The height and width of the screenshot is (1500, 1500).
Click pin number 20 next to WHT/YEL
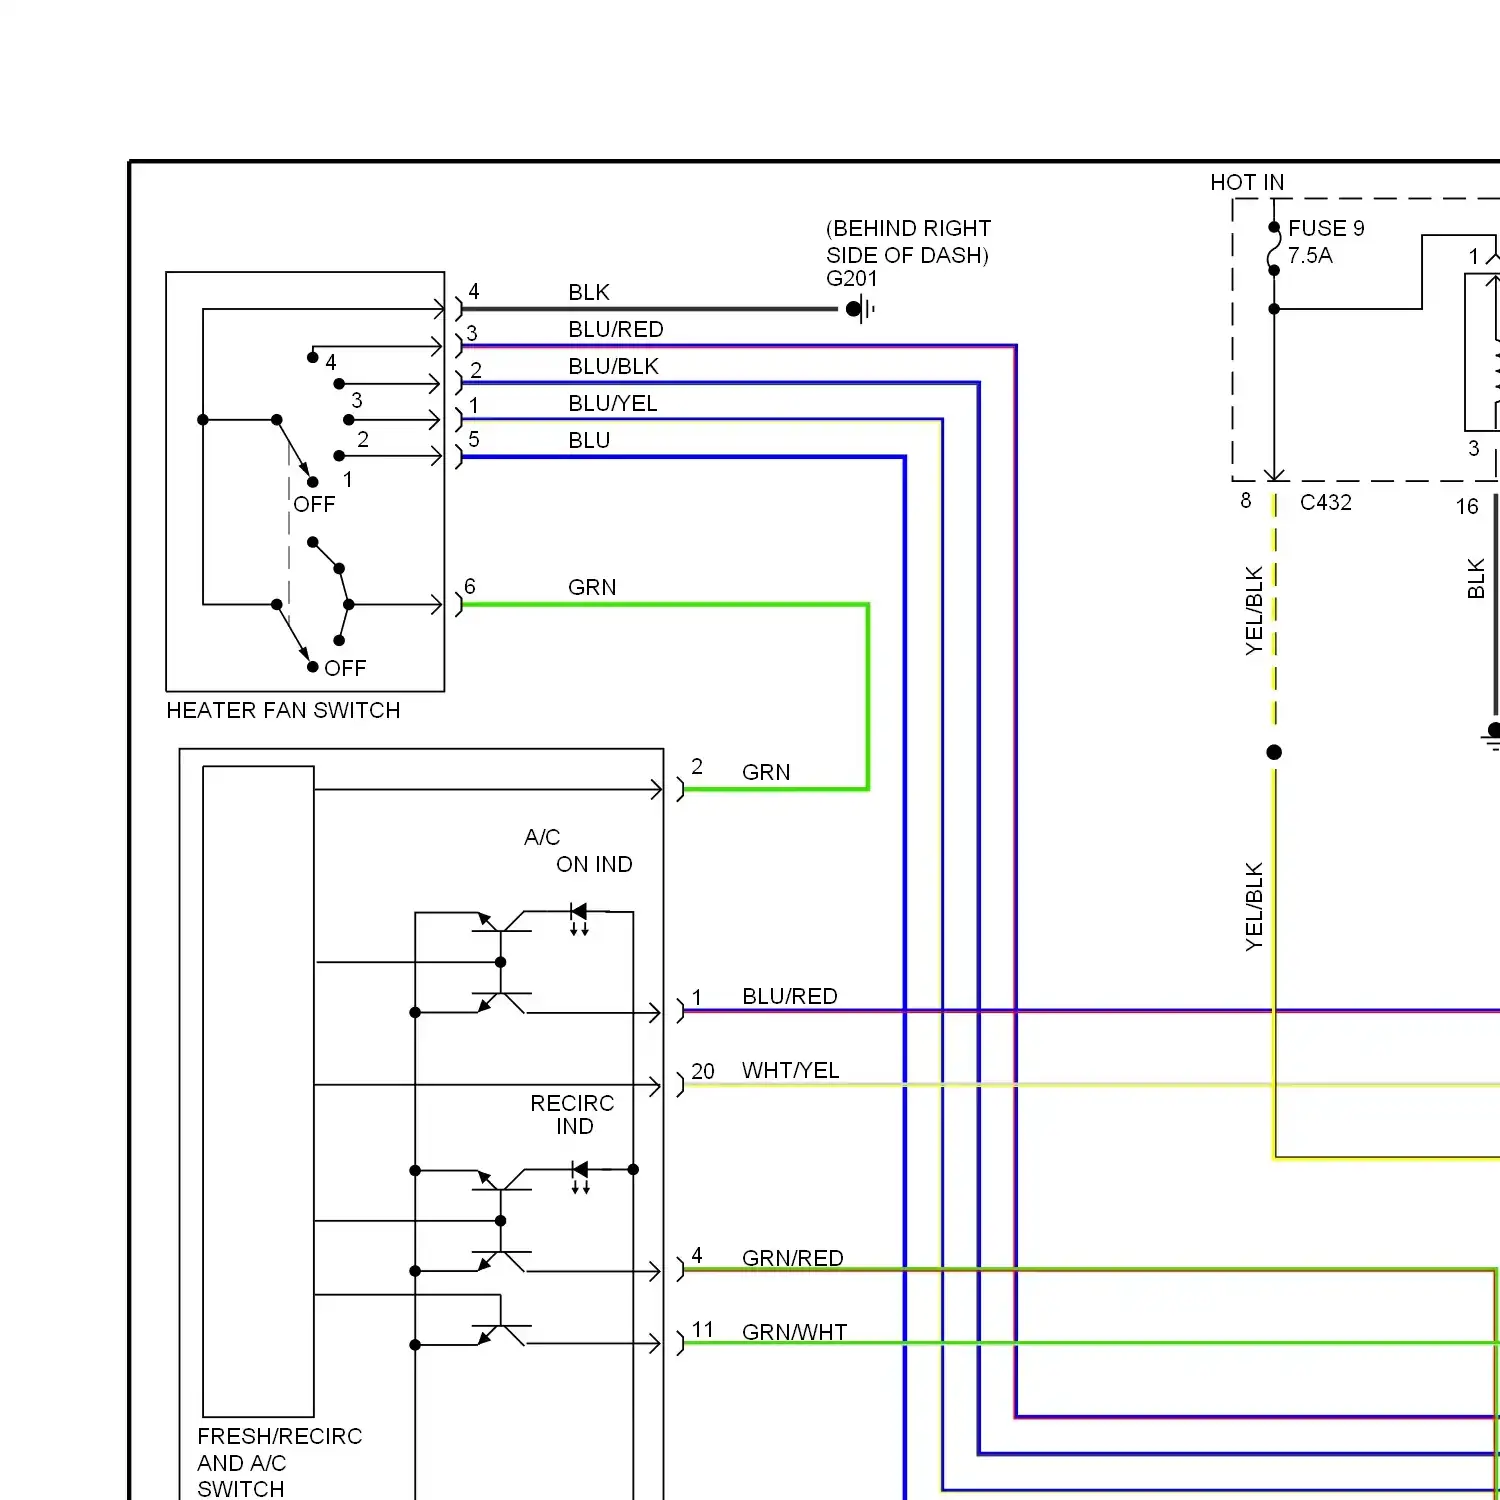(703, 1071)
